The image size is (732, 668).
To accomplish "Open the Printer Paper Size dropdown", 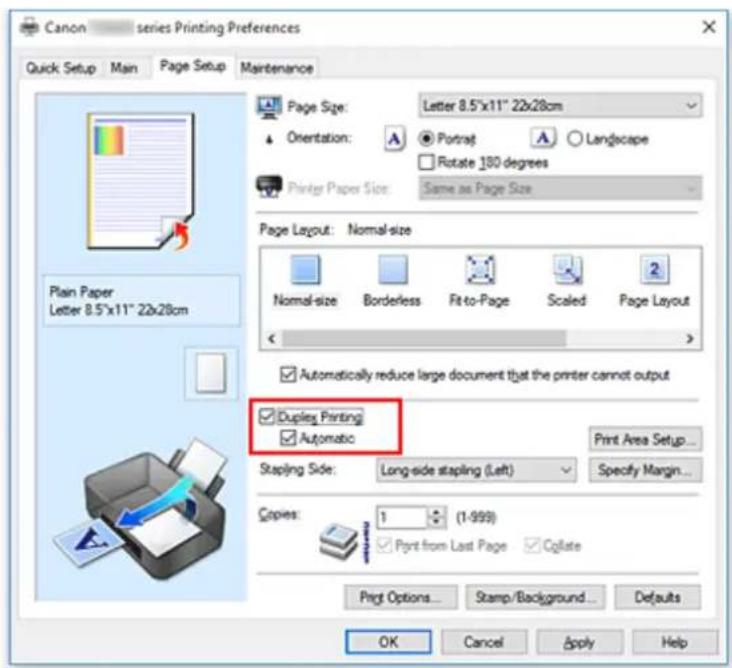I will (560, 189).
